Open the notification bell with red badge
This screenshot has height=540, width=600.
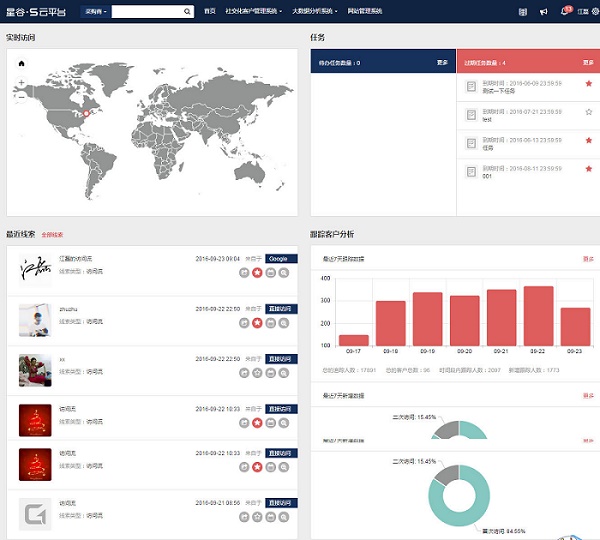point(565,11)
